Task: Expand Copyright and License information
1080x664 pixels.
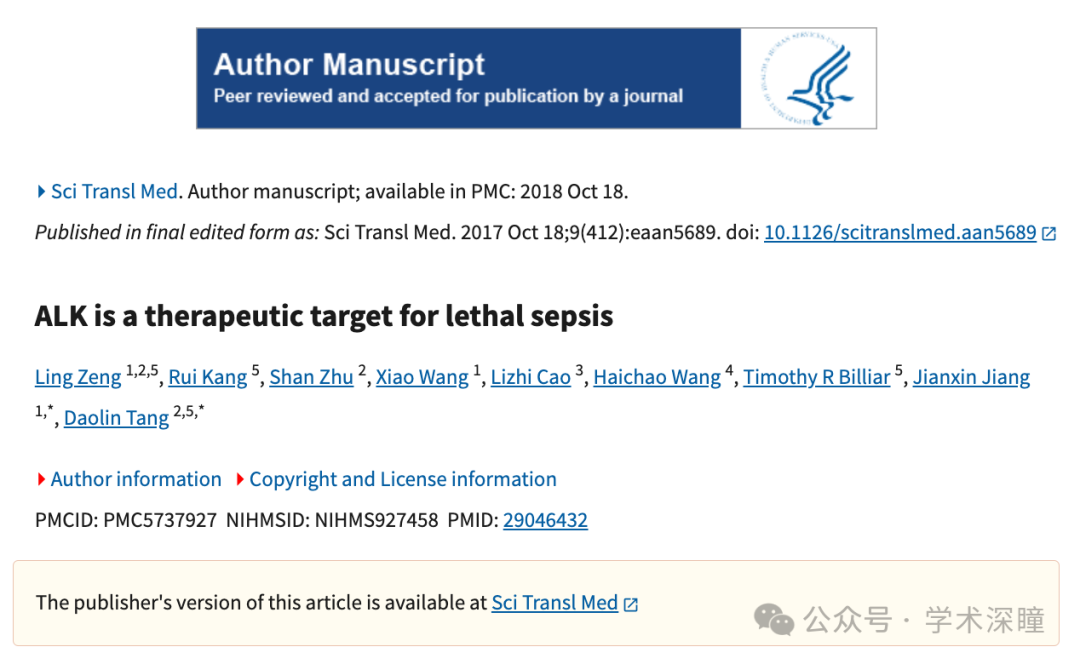Action: coord(396,479)
